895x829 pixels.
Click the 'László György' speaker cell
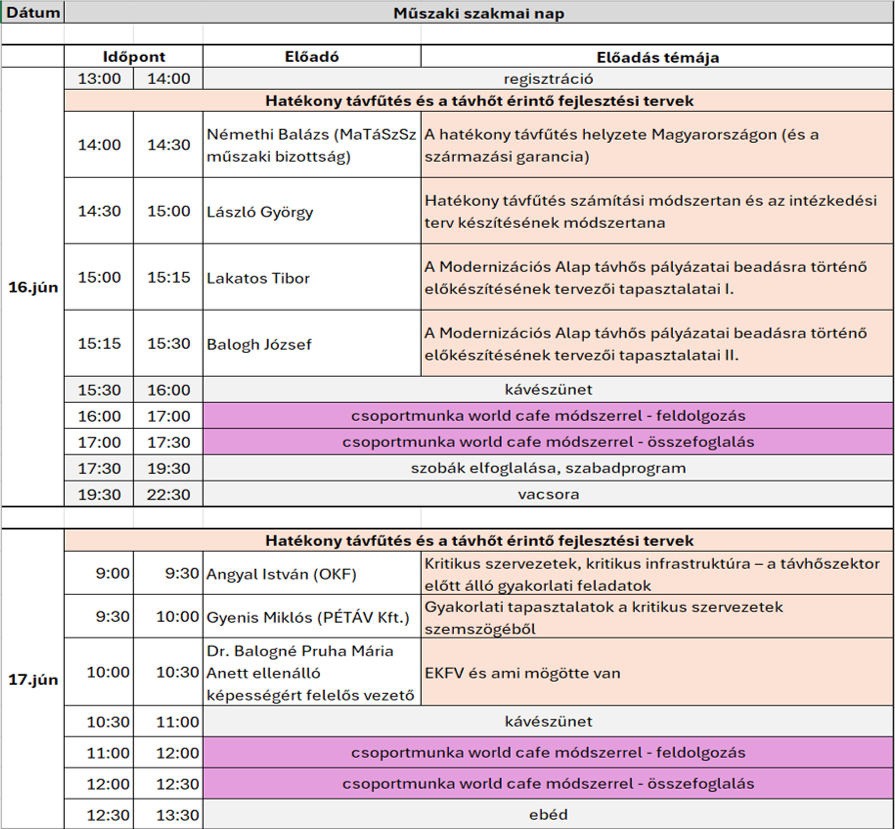pyautogui.click(x=312, y=211)
